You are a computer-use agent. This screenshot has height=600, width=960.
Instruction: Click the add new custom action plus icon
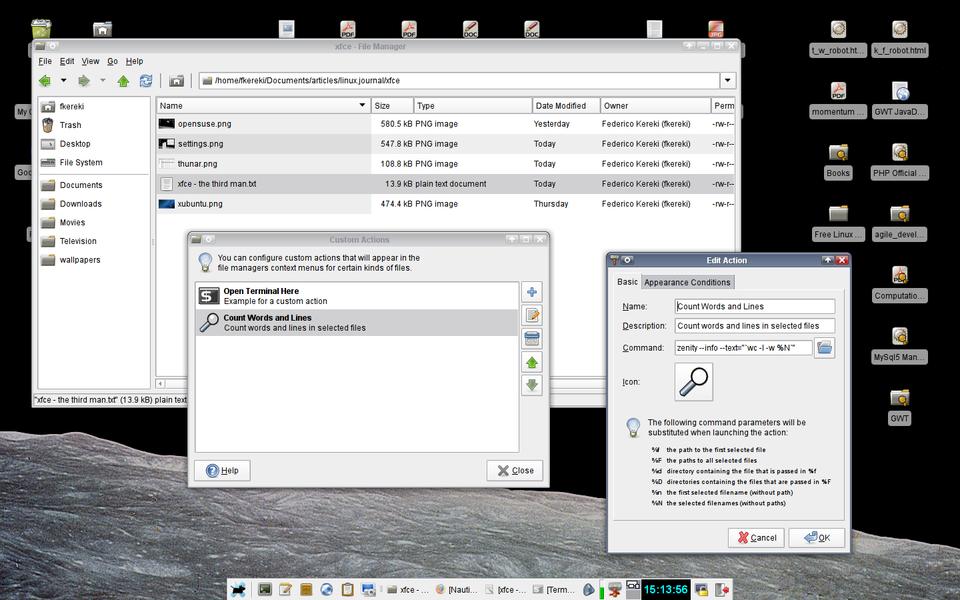tap(532, 292)
